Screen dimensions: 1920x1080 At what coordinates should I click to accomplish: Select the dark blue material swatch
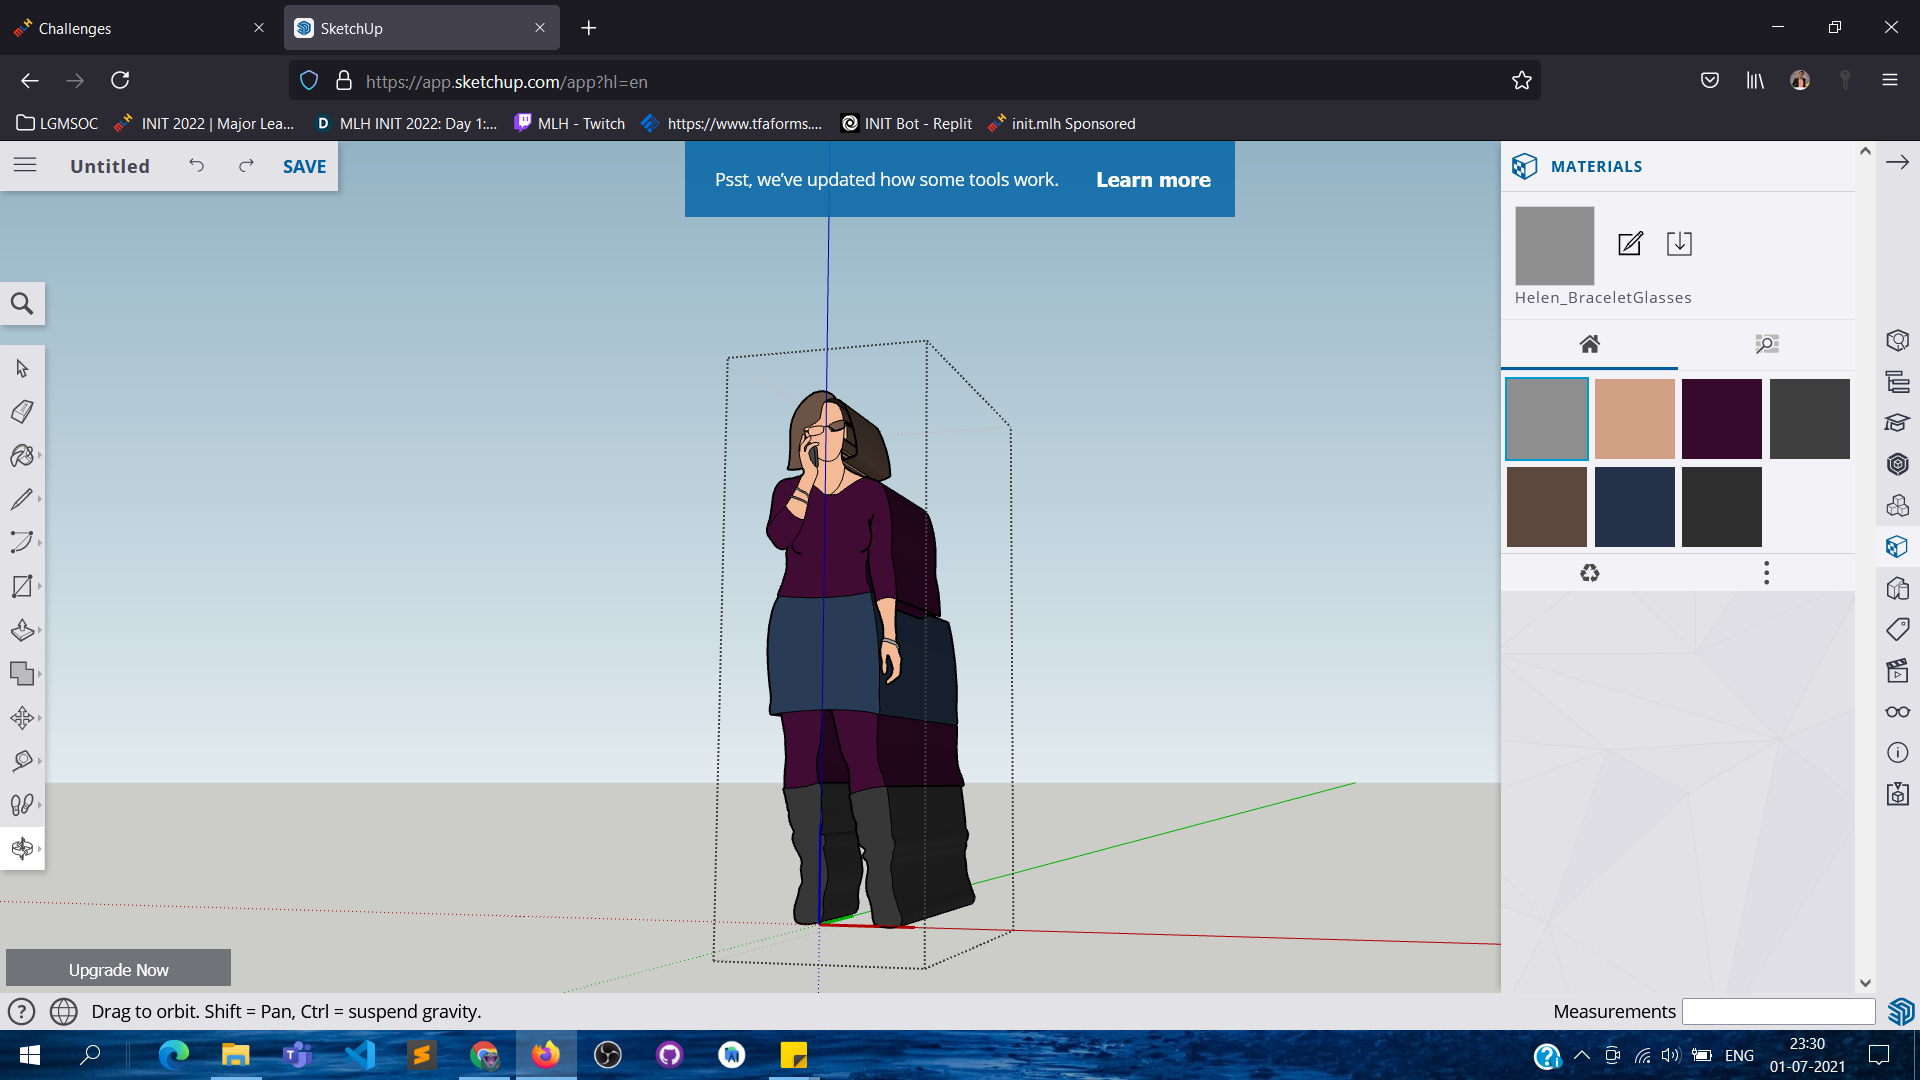1634,507
